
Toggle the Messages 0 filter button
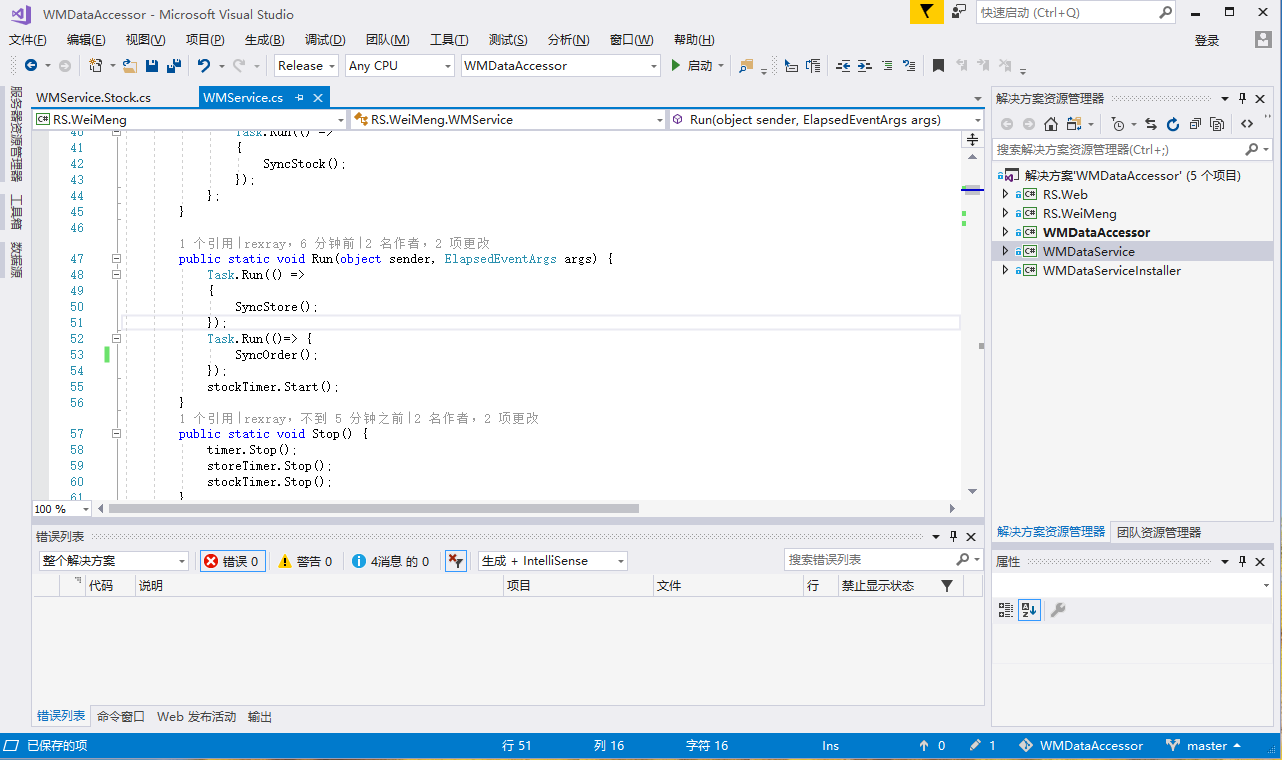click(x=391, y=561)
